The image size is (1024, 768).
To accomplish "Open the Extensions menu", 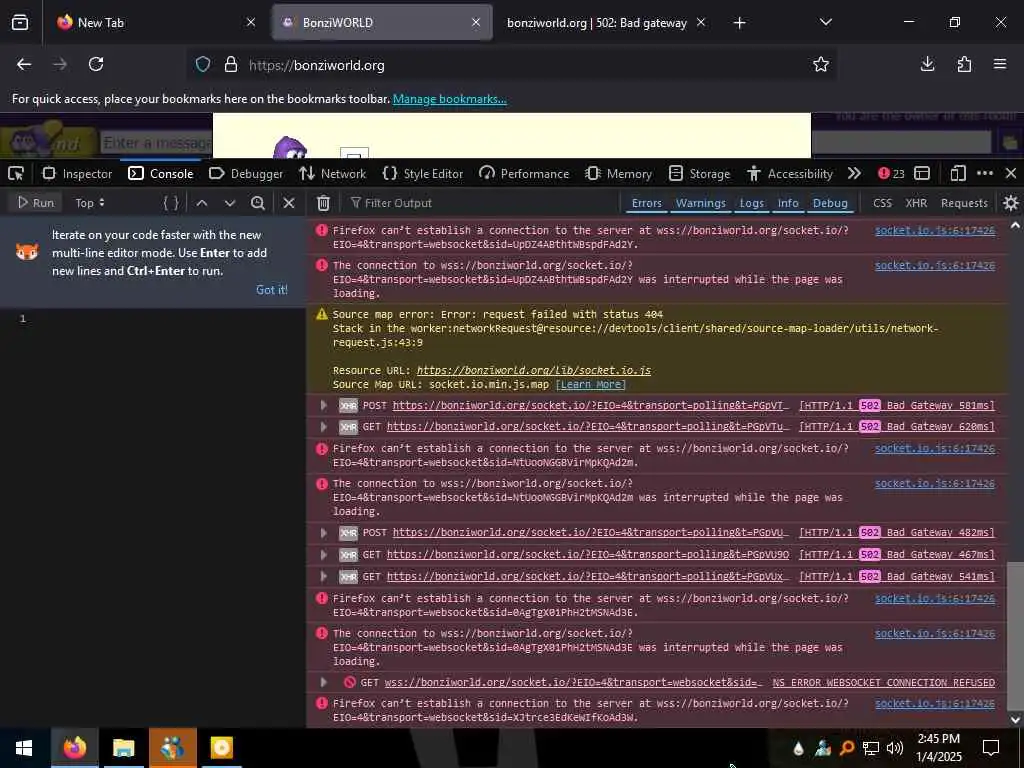I will tap(964, 64).
